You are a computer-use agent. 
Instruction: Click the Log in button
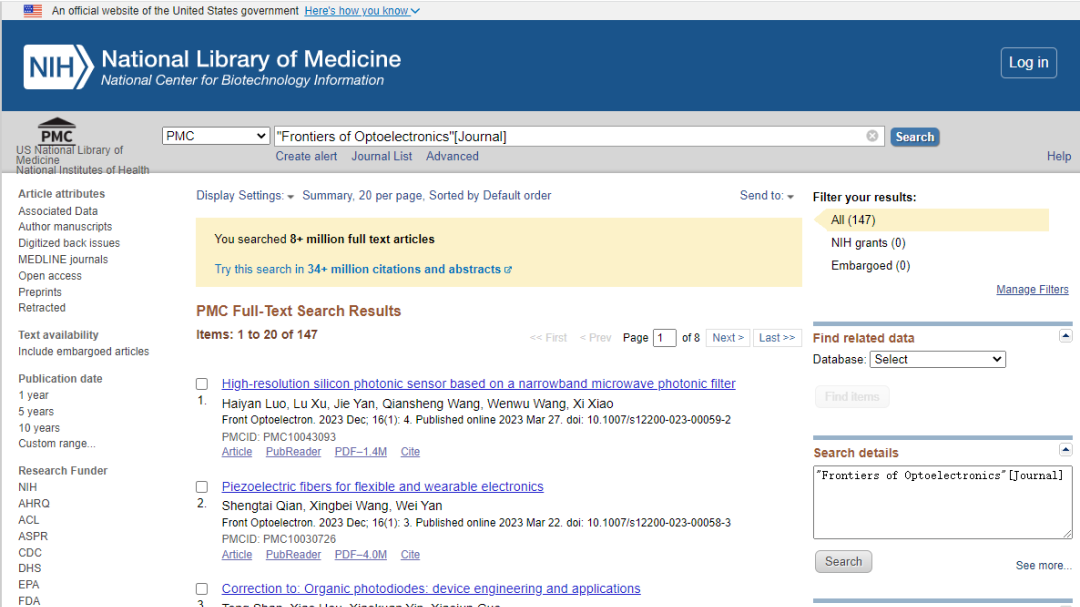coord(1028,63)
